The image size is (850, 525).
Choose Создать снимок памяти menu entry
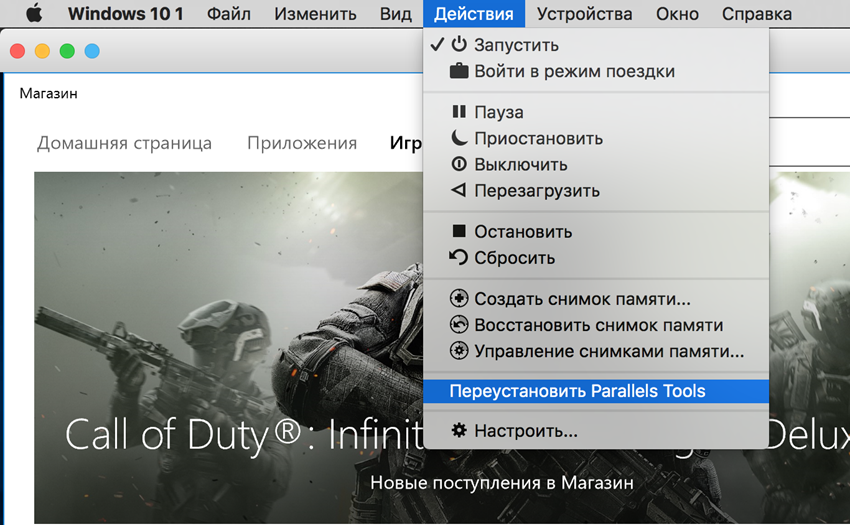coord(582,299)
